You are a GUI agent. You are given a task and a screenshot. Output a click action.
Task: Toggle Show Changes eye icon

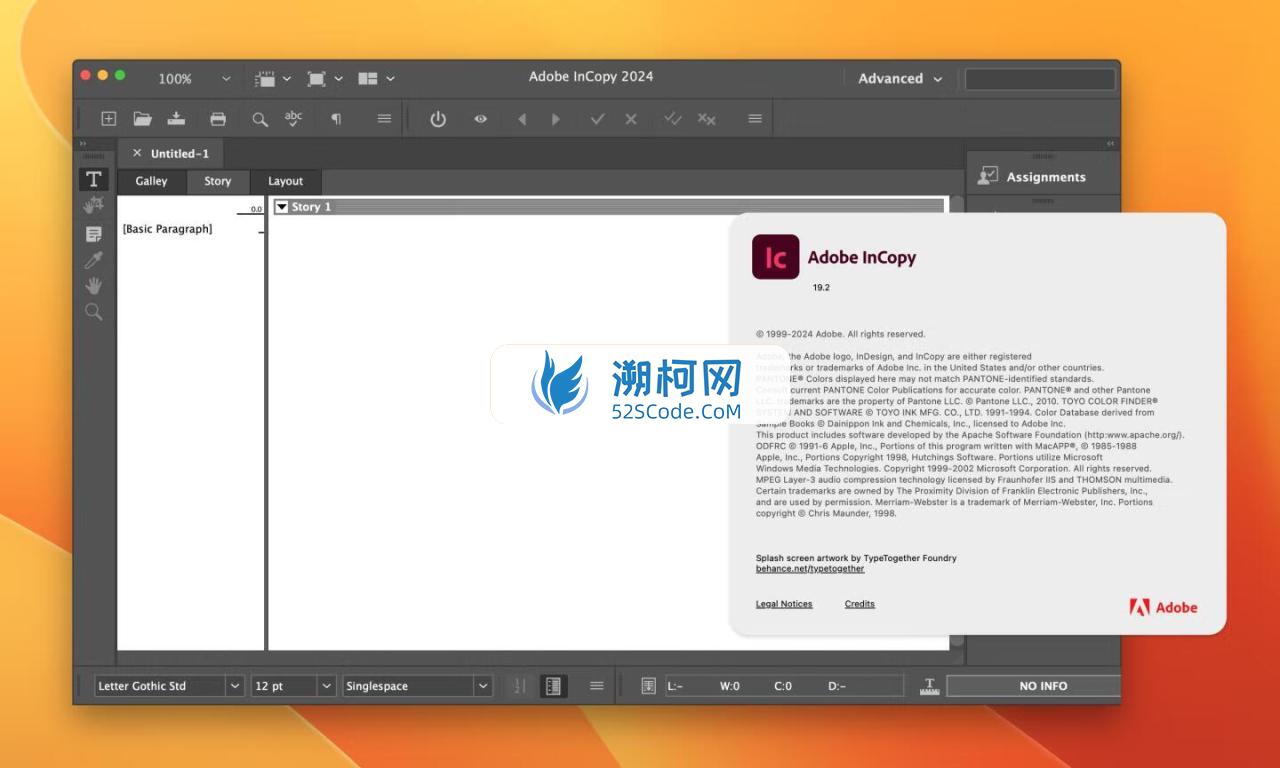coord(481,119)
